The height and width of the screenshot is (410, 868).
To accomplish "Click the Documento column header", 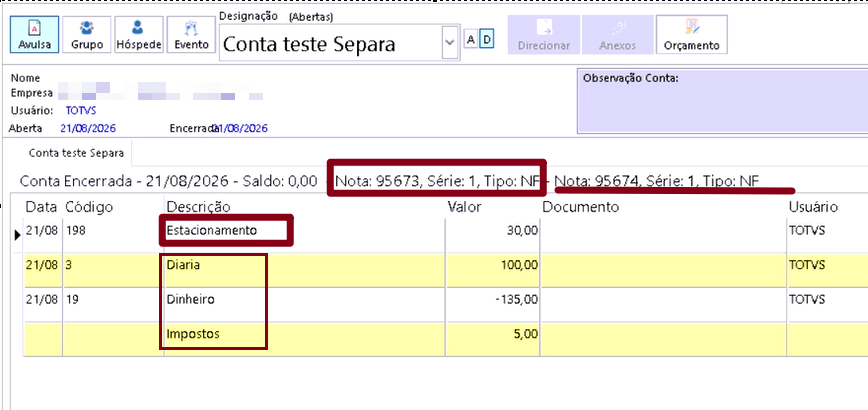I will [x=580, y=207].
